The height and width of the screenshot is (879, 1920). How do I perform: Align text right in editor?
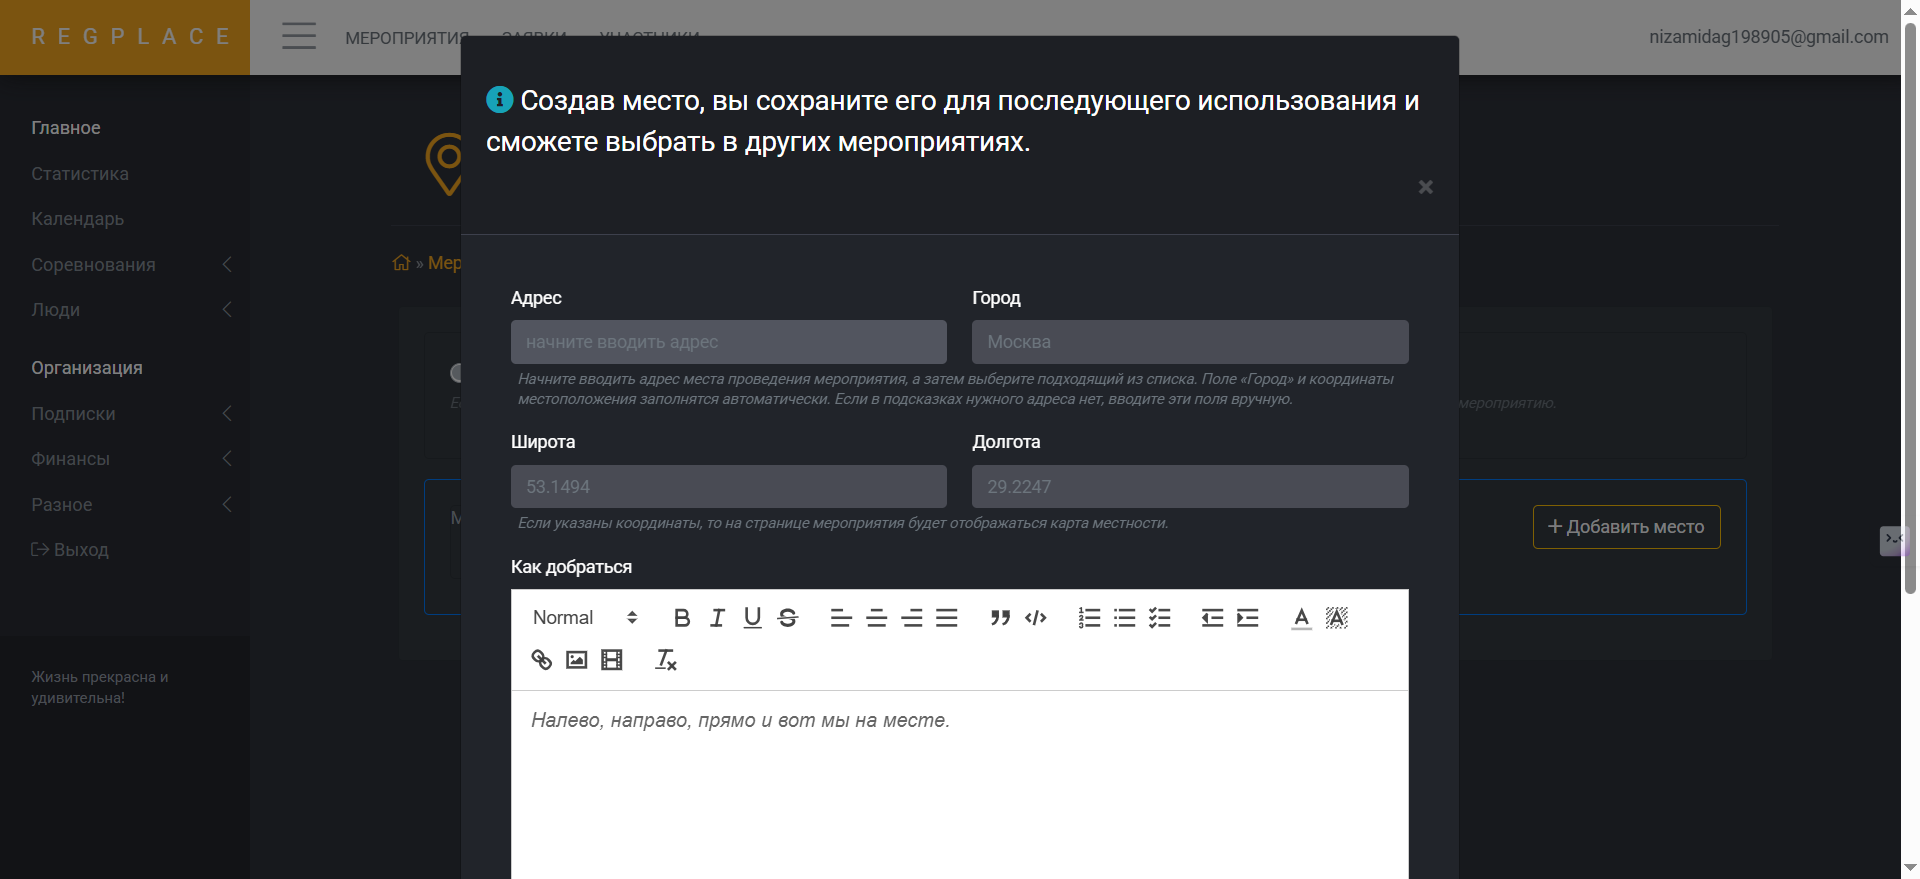coord(912,618)
